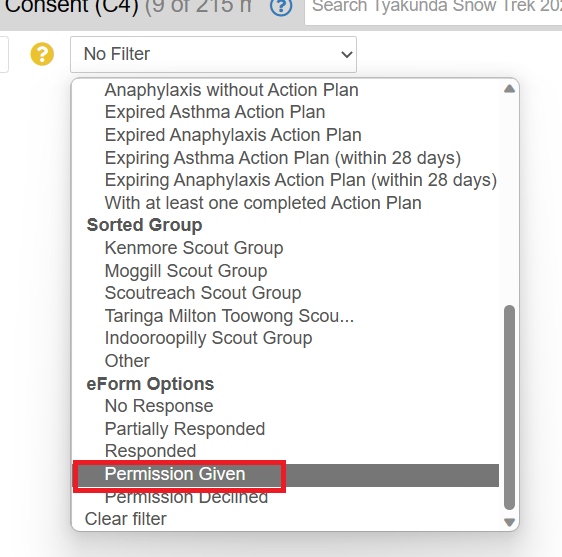Click the dropdown list scrollbar thumb
562x557 pixels.
pos(509,408)
